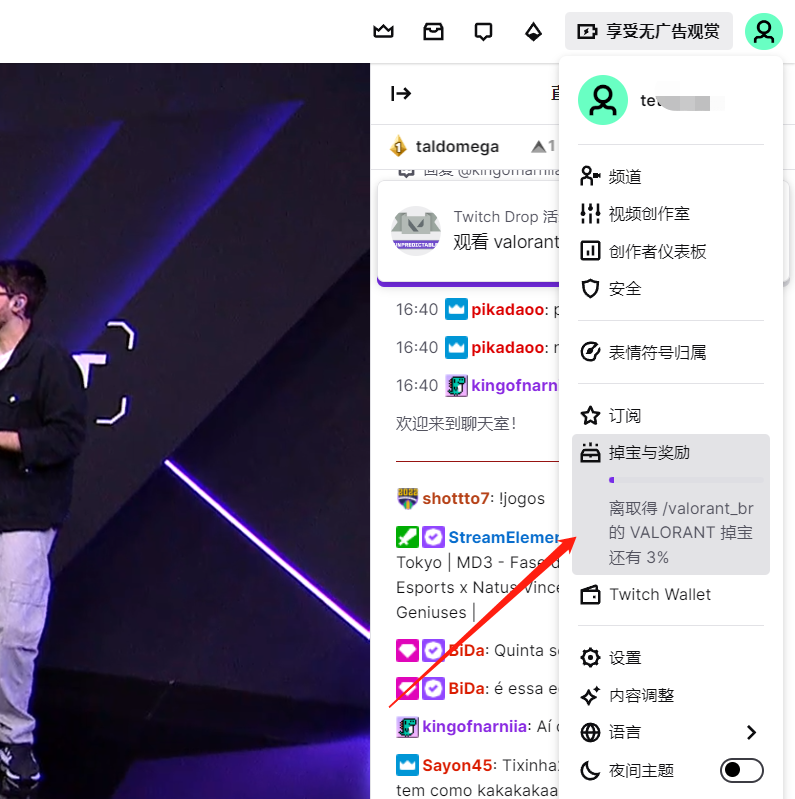Image resolution: width=795 pixels, height=799 pixels.
Task: Open 表情符号归属 menu item
Action: point(671,352)
